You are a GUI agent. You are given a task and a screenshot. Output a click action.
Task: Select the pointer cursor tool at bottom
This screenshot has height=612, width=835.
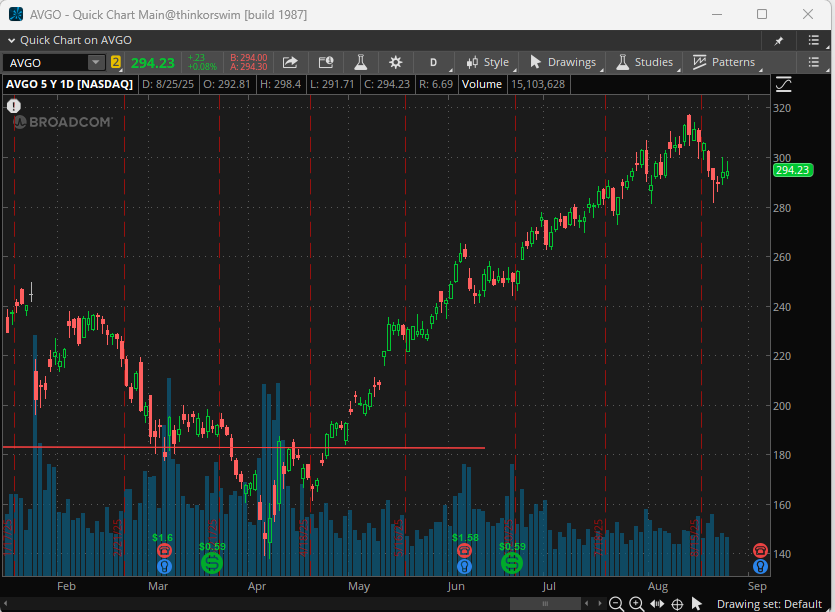pyautogui.click(x=696, y=604)
